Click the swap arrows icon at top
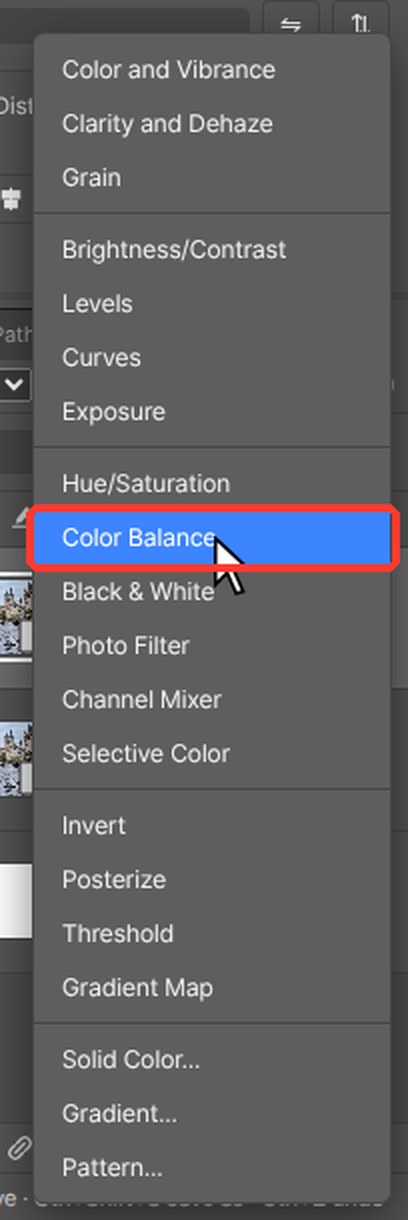This screenshot has width=408, height=1220. pos(291,24)
